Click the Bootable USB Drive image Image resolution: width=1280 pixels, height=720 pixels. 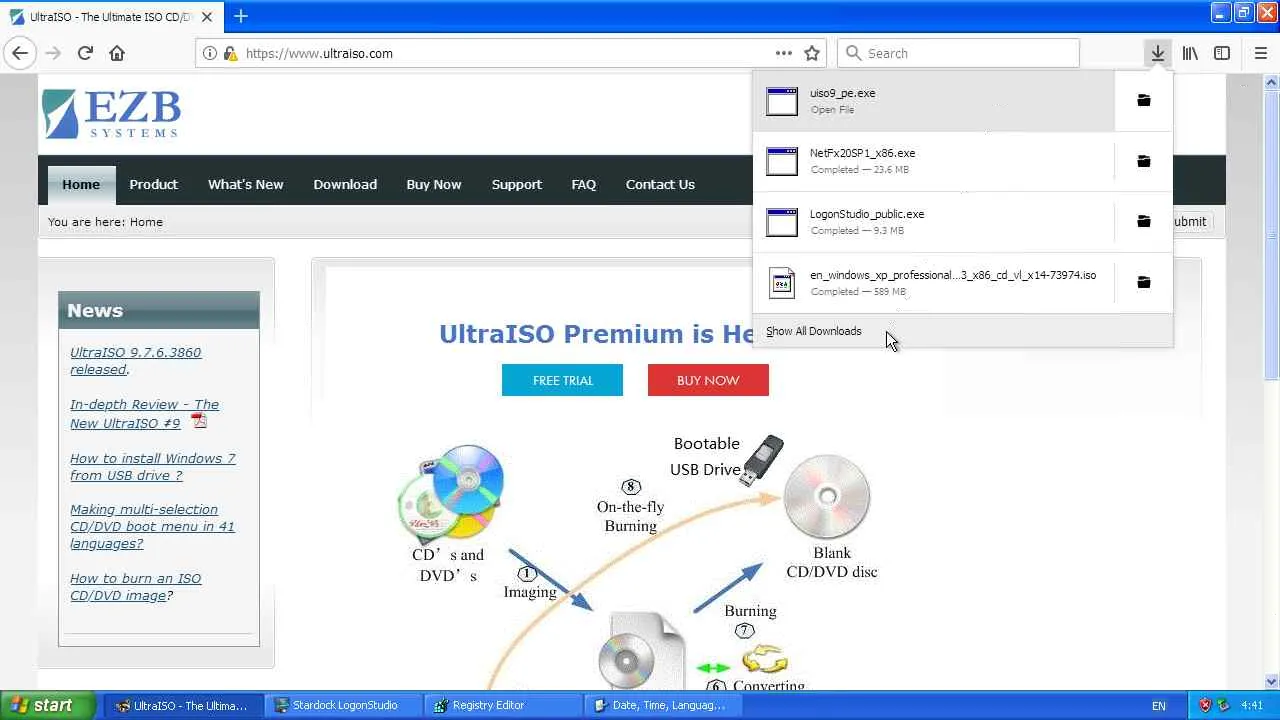pyautogui.click(x=762, y=459)
